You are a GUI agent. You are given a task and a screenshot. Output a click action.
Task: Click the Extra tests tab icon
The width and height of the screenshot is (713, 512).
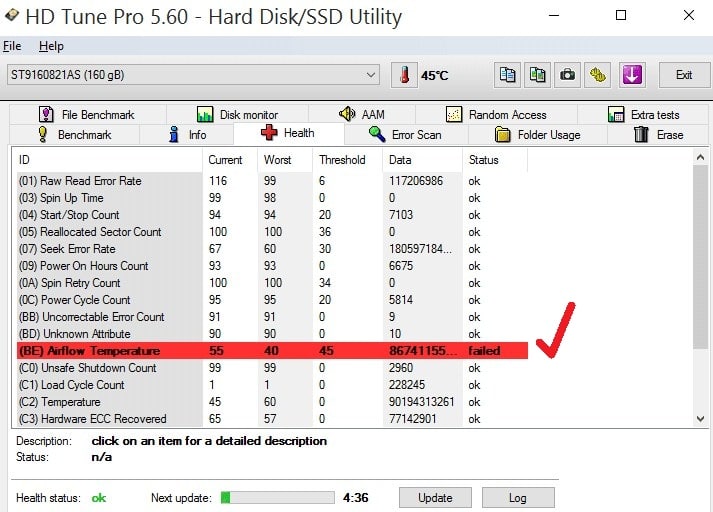tap(616, 114)
